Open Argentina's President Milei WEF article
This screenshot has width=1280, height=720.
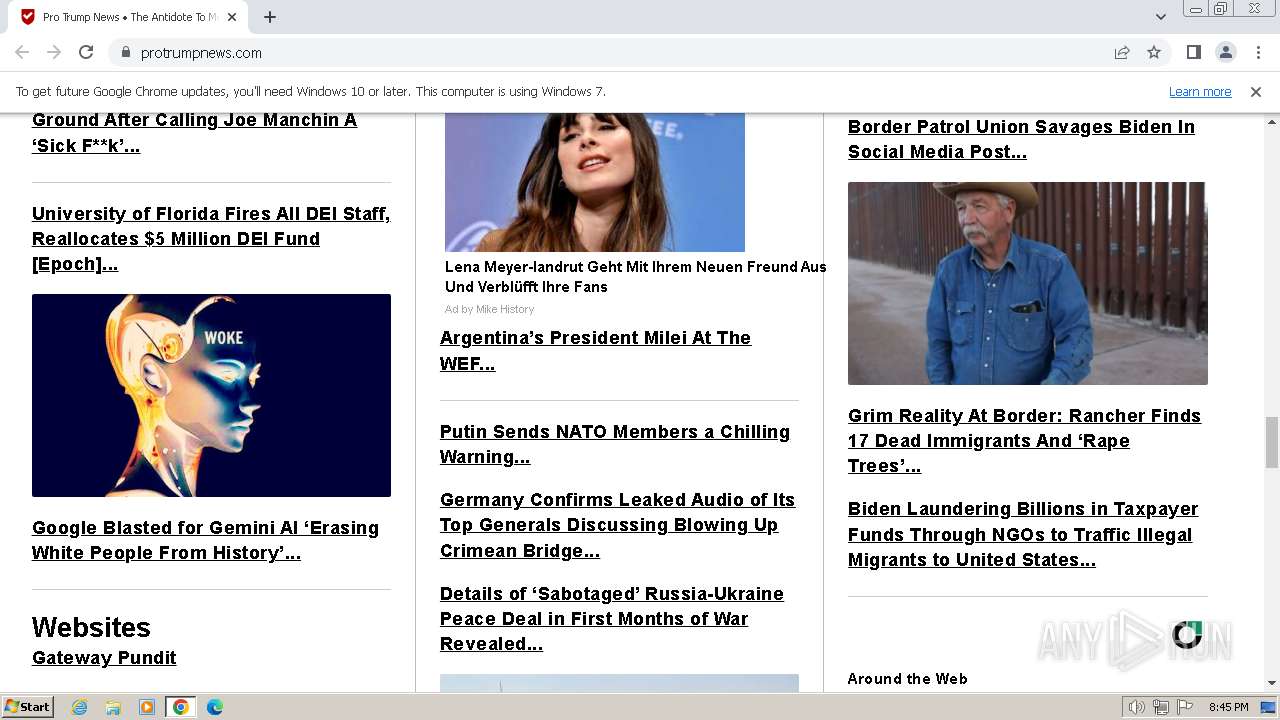pyautogui.click(x=595, y=351)
